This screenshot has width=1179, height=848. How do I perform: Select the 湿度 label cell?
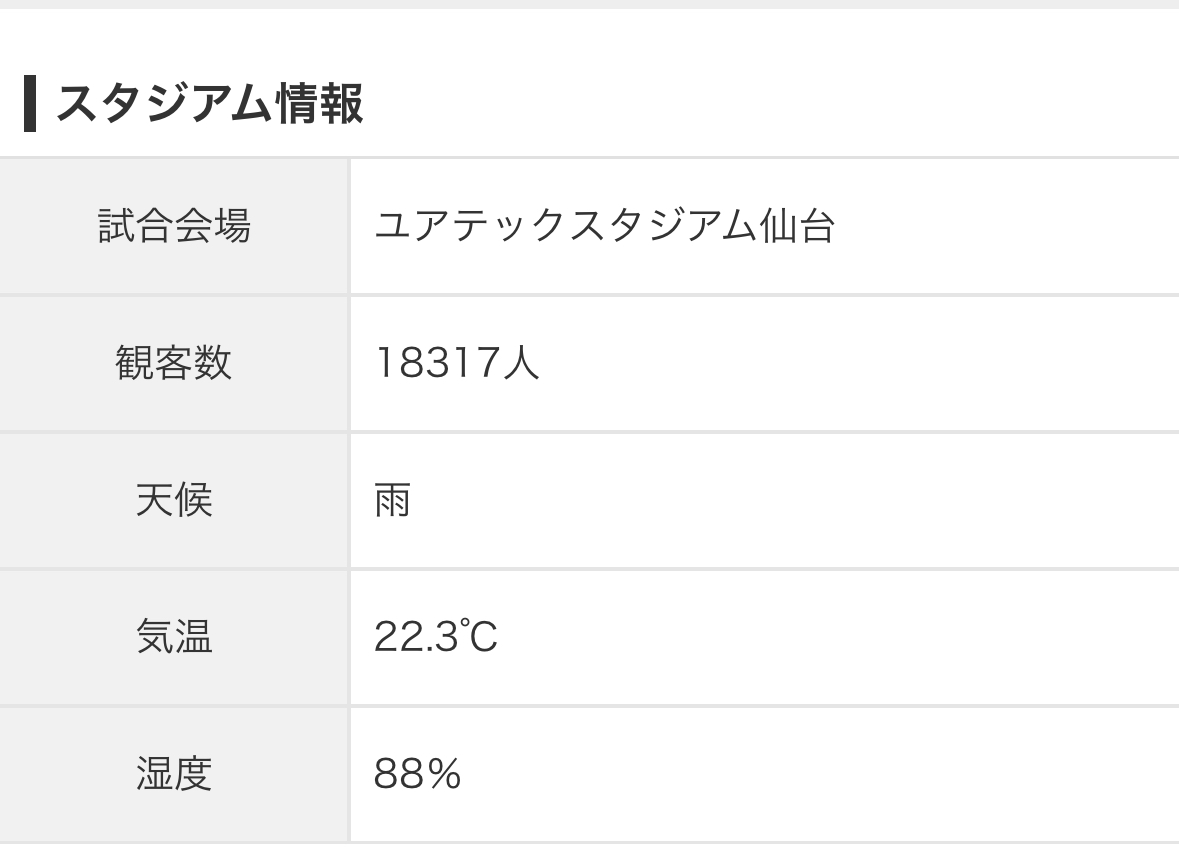[x=174, y=773]
